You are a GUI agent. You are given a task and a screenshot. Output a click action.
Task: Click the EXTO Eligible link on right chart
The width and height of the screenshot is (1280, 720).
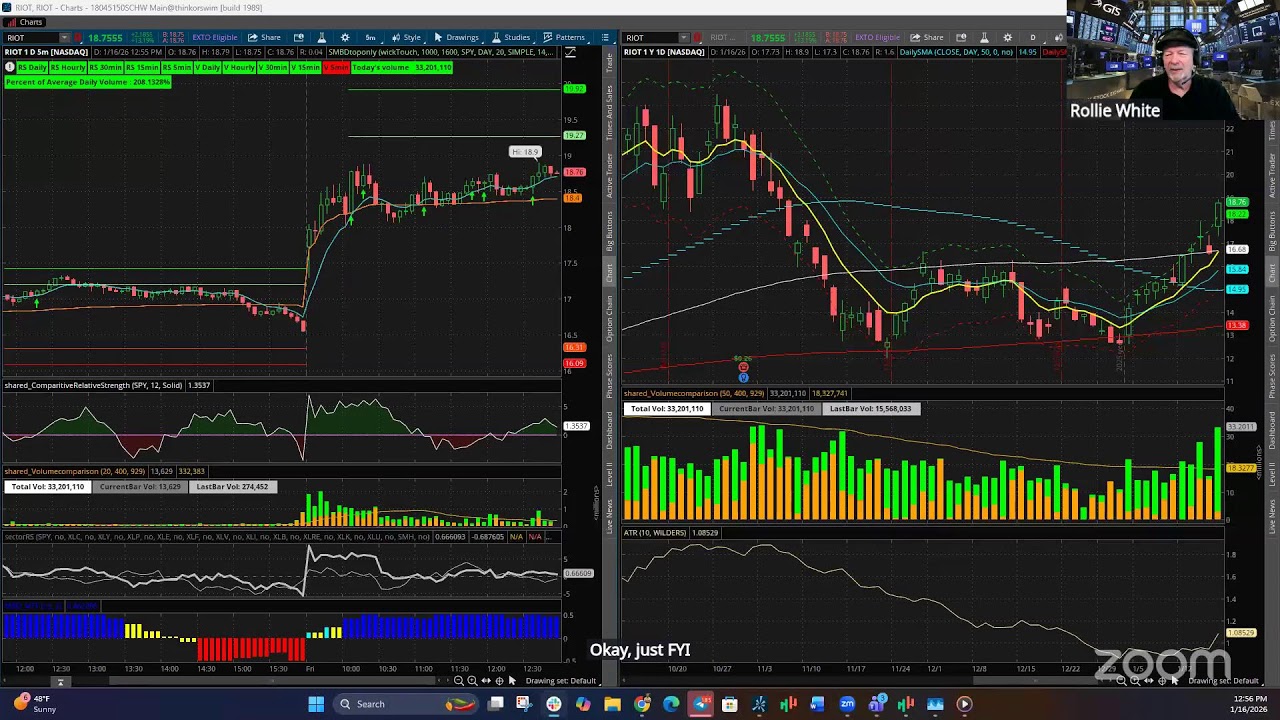point(877,38)
